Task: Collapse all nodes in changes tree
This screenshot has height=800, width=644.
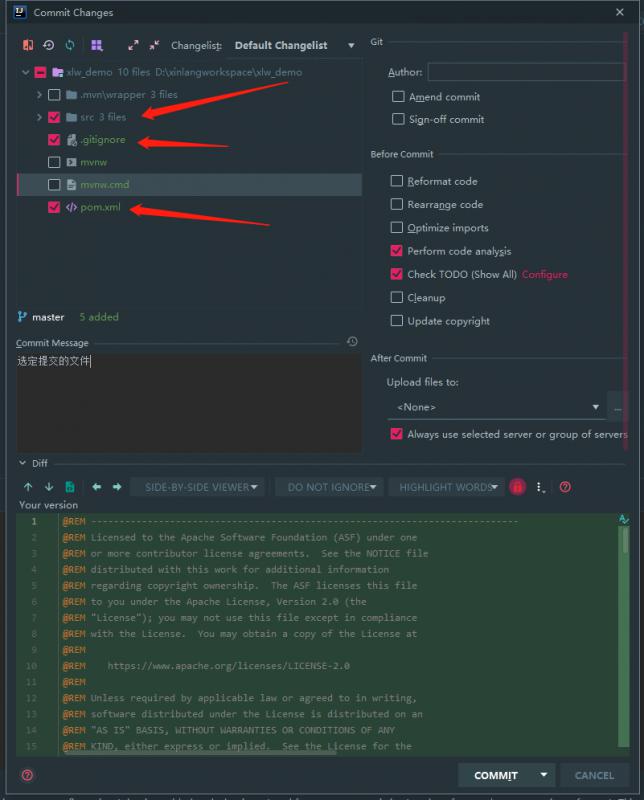Action: (x=154, y=45)
